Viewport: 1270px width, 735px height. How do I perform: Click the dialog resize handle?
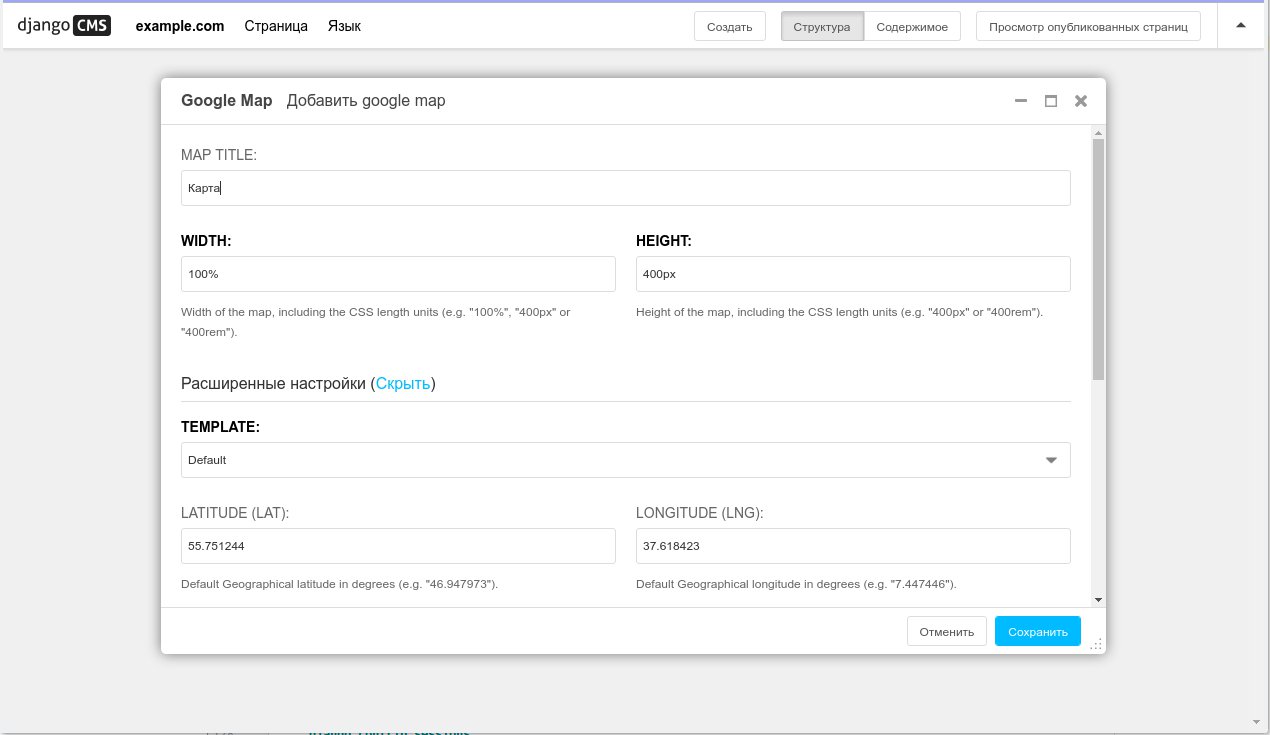[1096, 645]
